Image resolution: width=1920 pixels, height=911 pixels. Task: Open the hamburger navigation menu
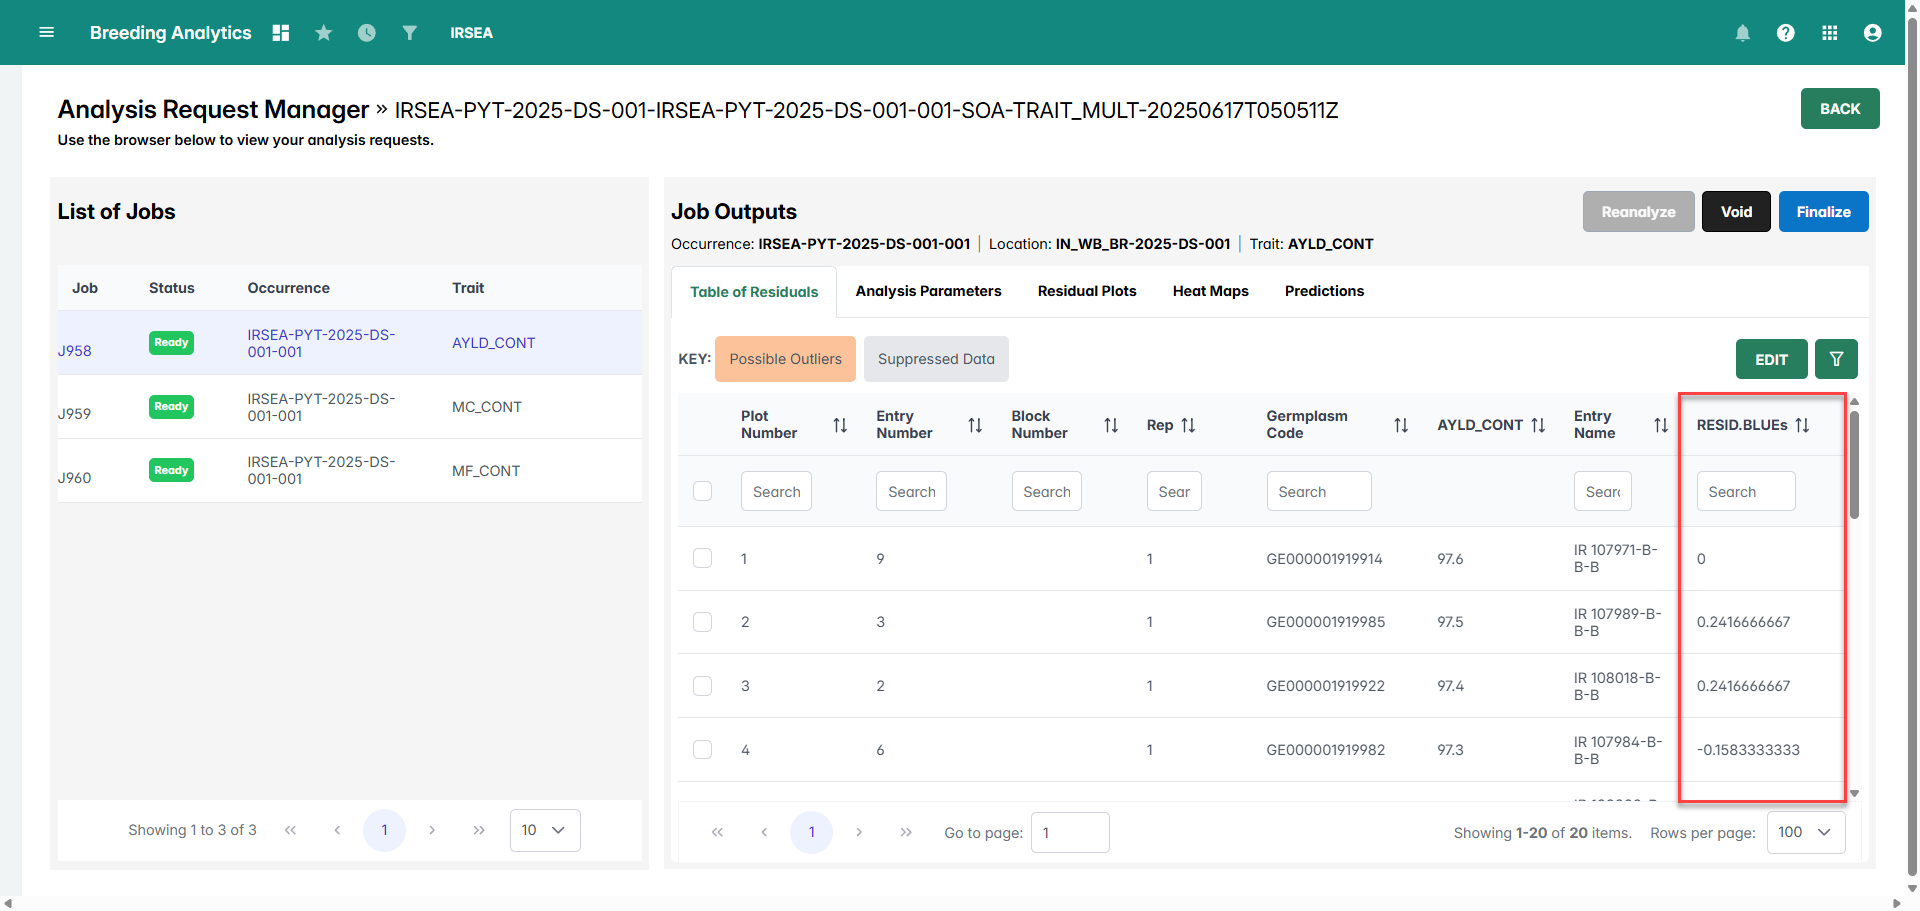click(46, 33)
